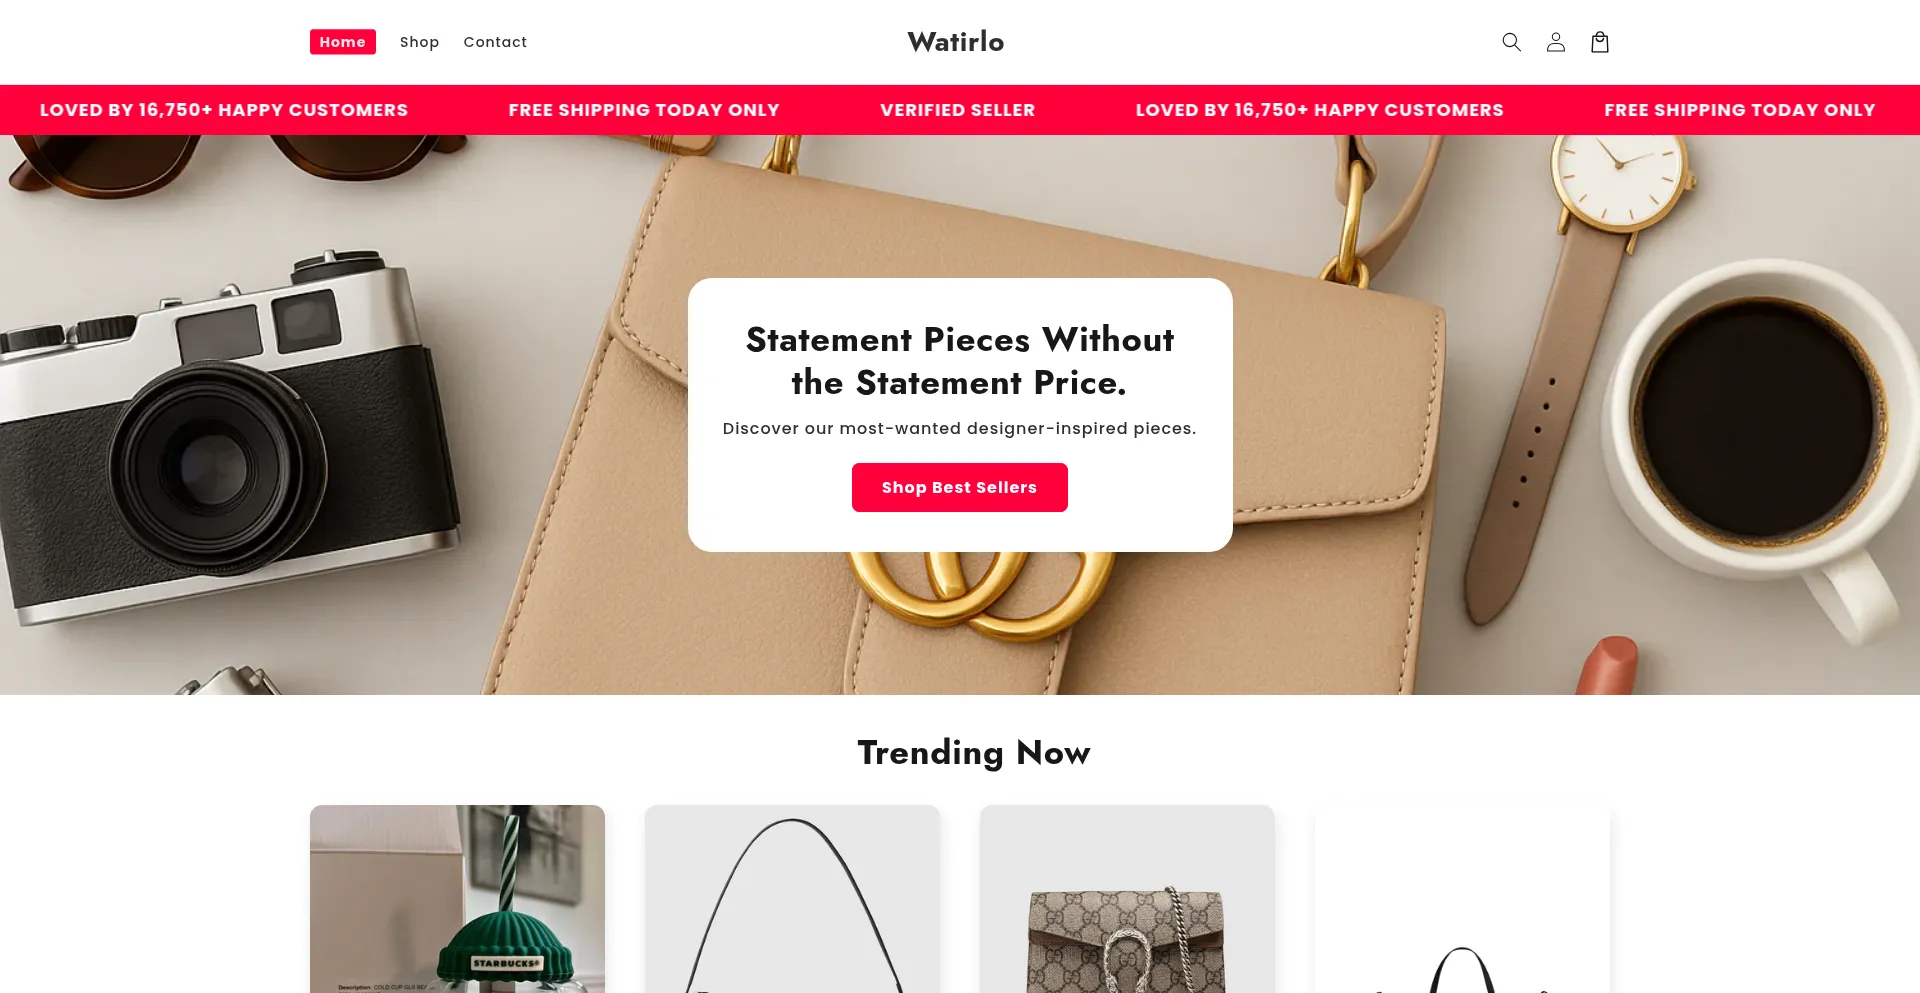
Task: Open the fourth trending product with black handle
Action: [x=1462, y=899]
